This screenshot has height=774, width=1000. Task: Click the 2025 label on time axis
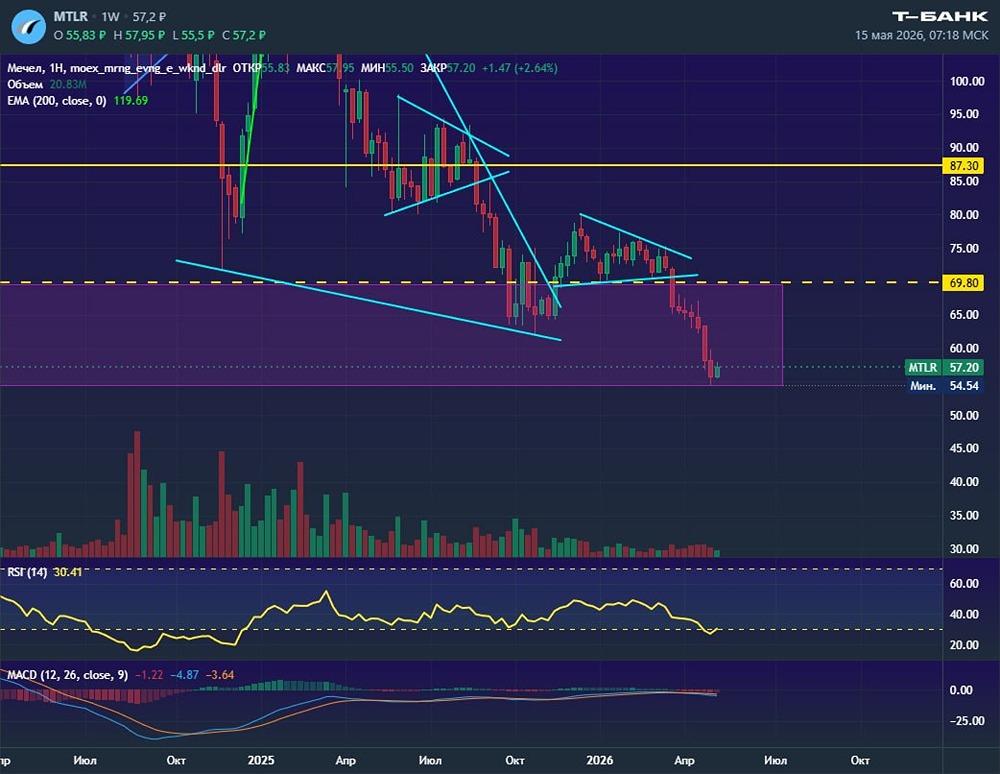pos(261,760)
